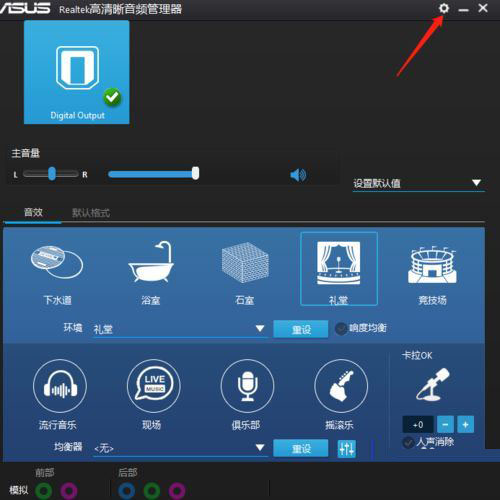The image size is (500, 500).
Task: Choose the 竞技场 arena effect
Action: click(432, 274)
